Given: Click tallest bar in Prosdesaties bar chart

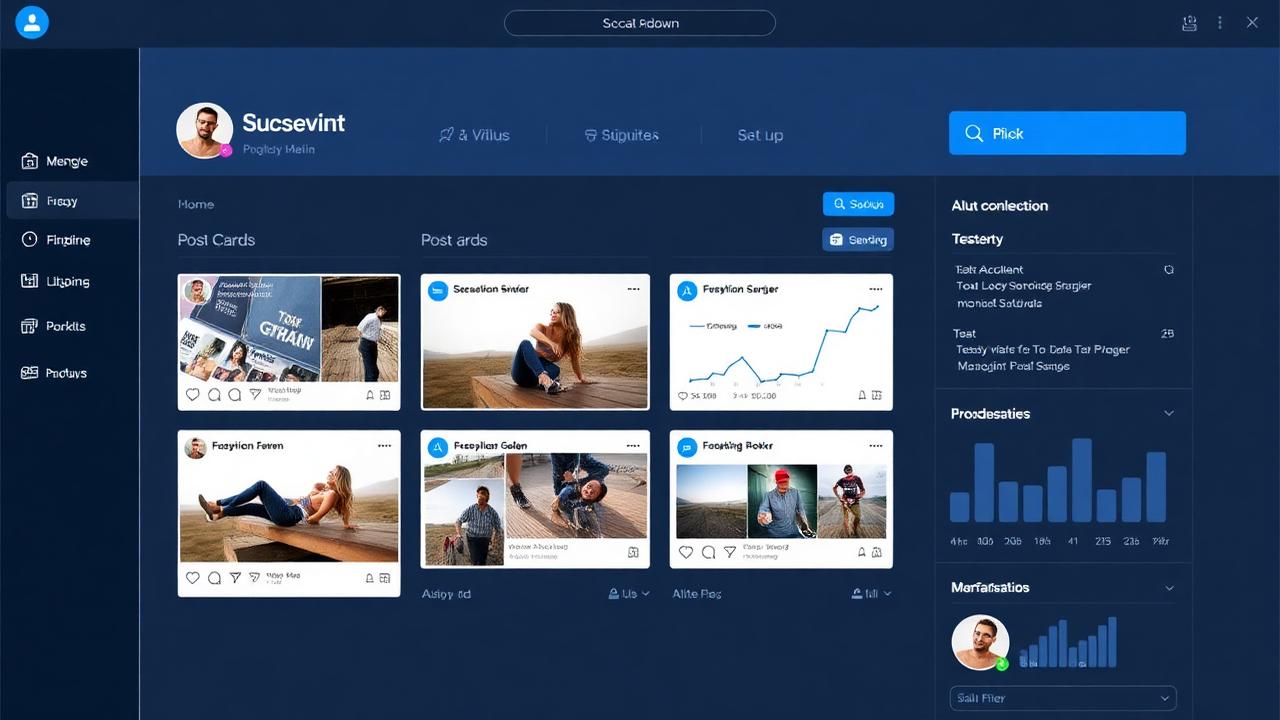Looking at the screenshot, I should 1081,480.
